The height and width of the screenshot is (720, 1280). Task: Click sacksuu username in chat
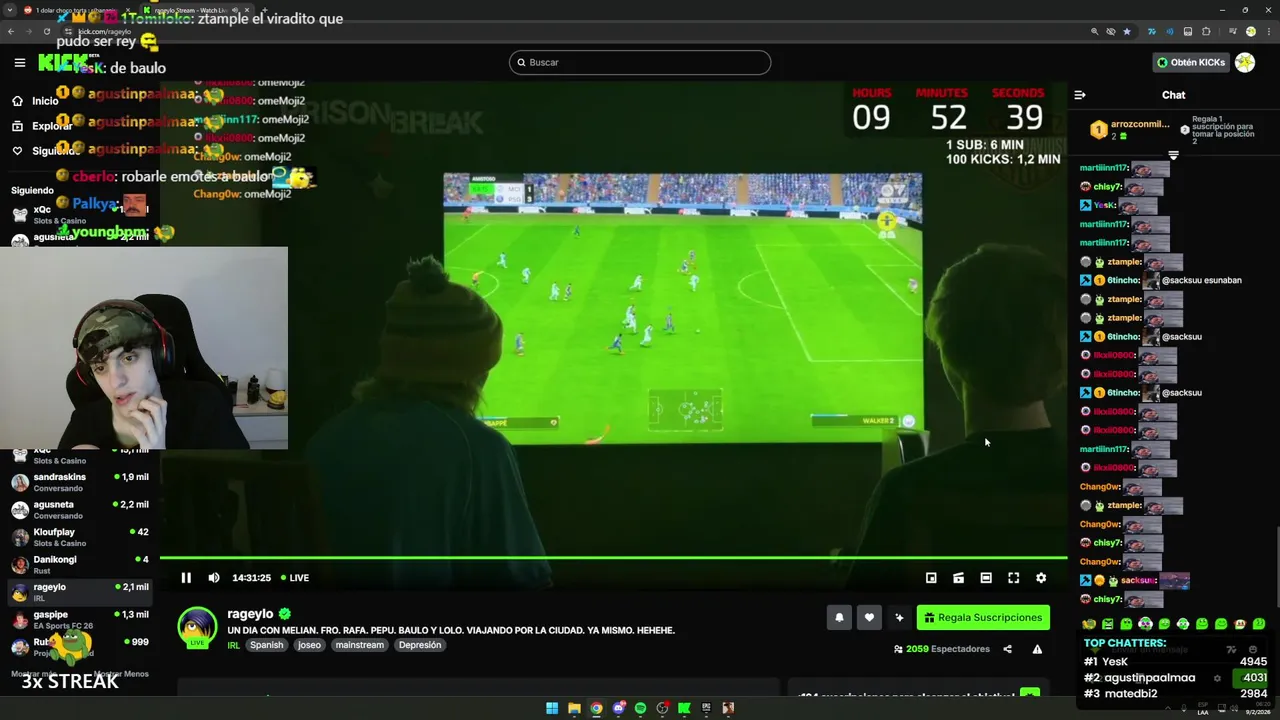[x=1138, y=581]
